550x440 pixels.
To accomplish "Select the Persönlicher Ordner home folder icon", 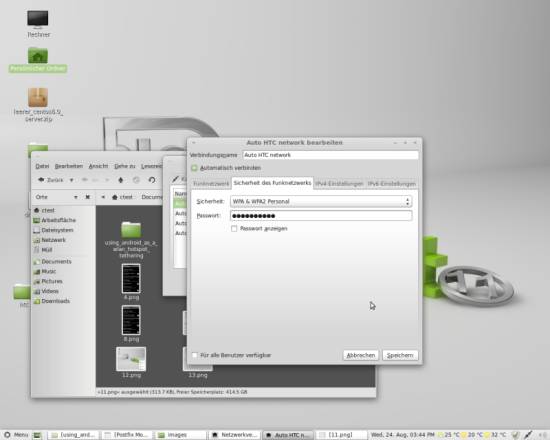I will pyautogui.click(x=38, y=60).
